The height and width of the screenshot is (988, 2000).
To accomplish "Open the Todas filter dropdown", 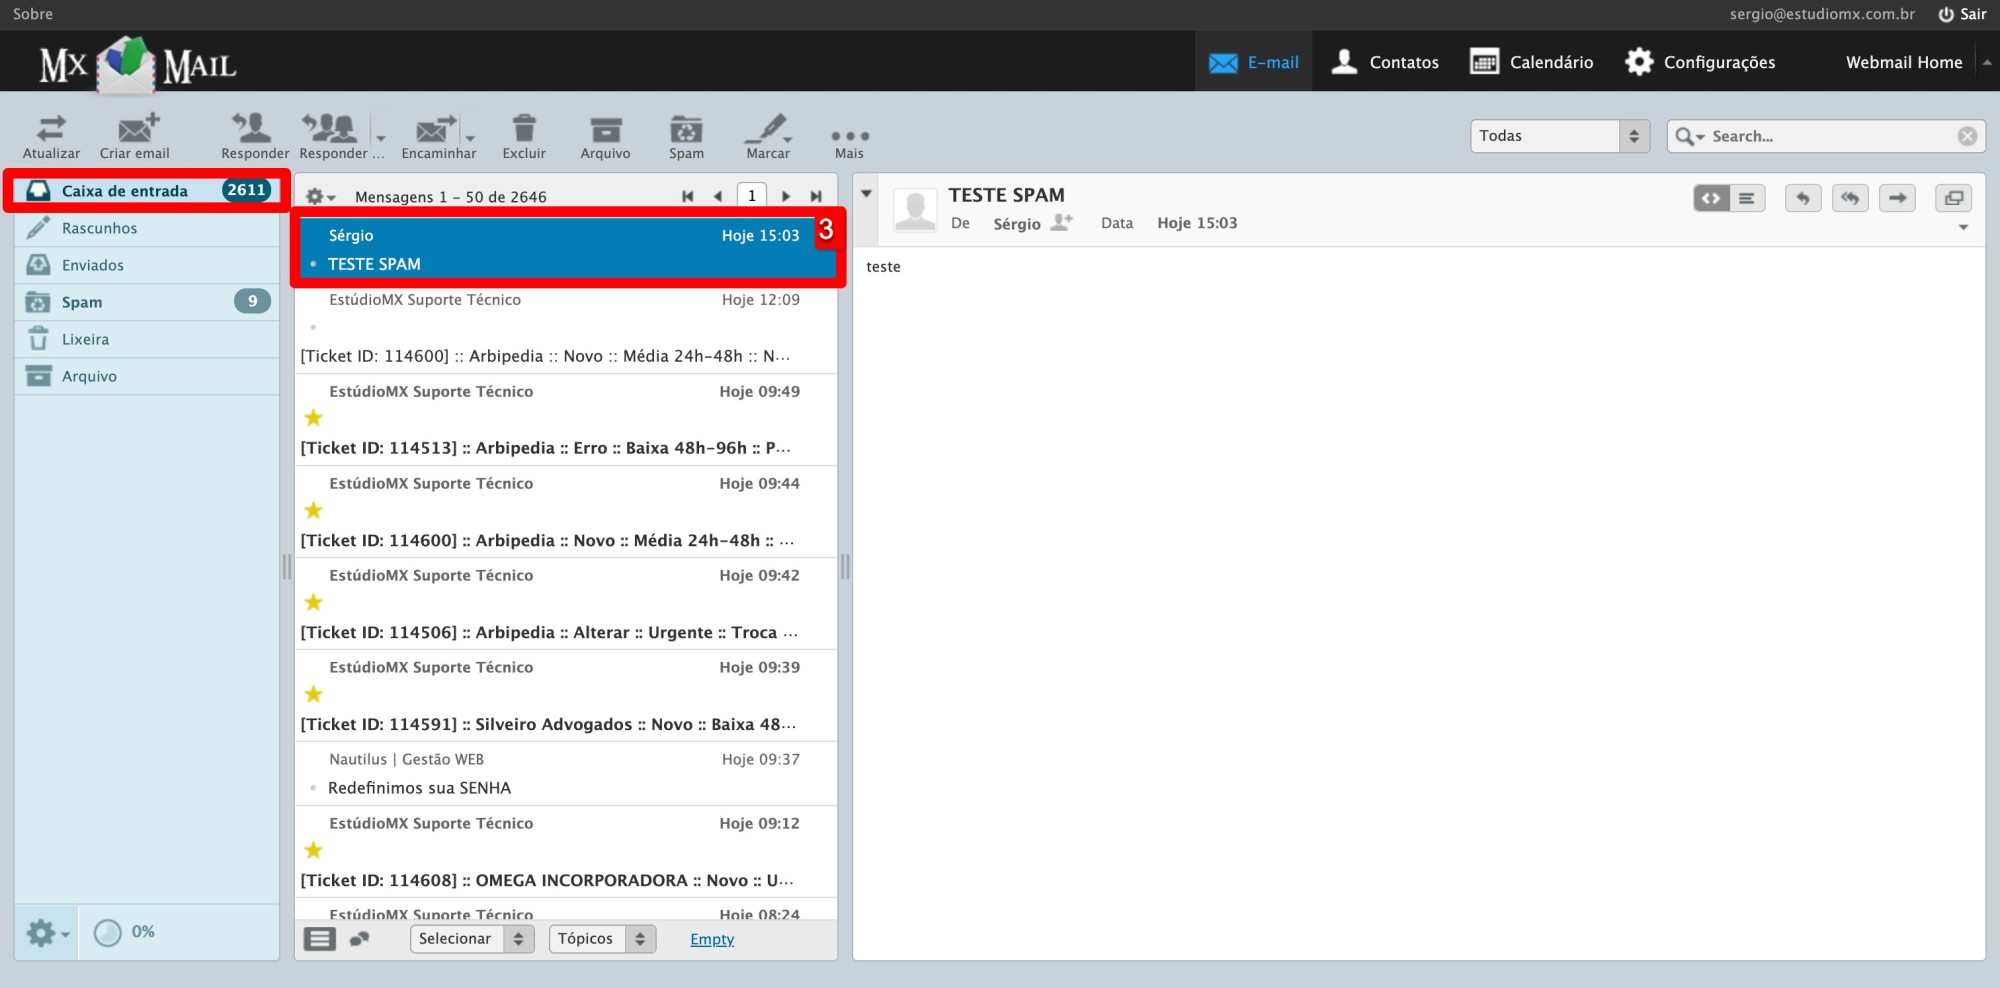I will coord(1558,135).
